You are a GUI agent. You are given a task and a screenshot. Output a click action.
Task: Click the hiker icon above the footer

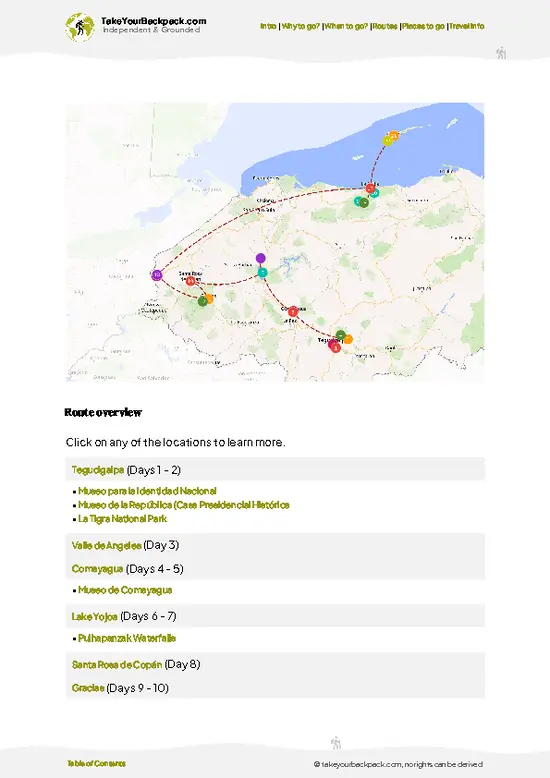(x=336, y=743)
